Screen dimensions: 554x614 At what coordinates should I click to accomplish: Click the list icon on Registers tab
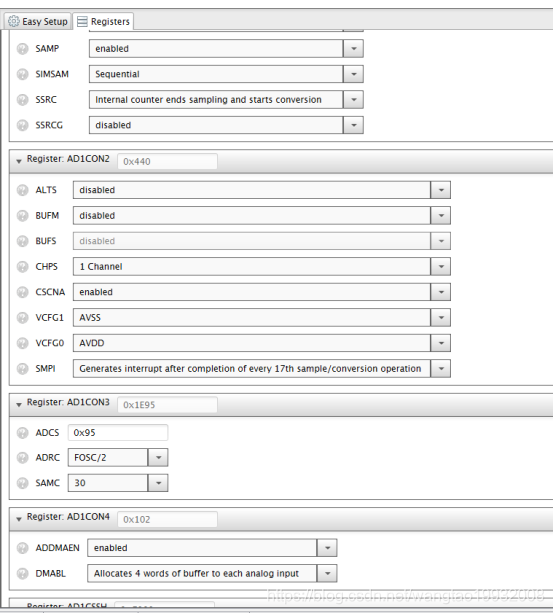tap(82, 21)
